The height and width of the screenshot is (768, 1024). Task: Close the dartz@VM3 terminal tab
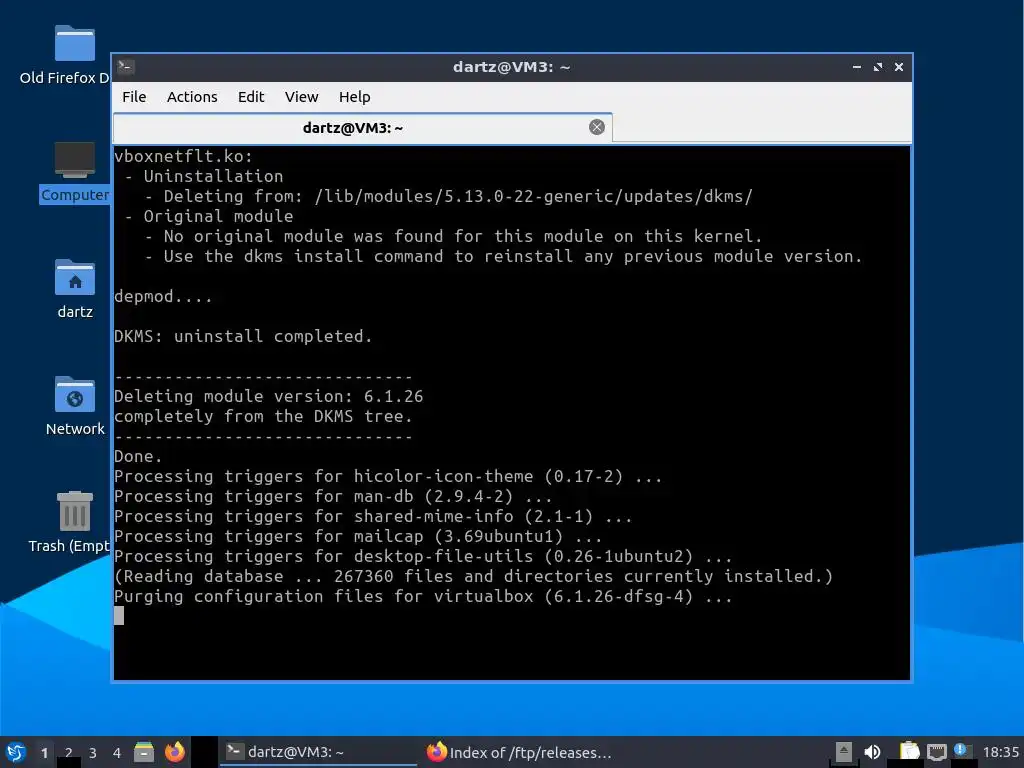point(596,127)
